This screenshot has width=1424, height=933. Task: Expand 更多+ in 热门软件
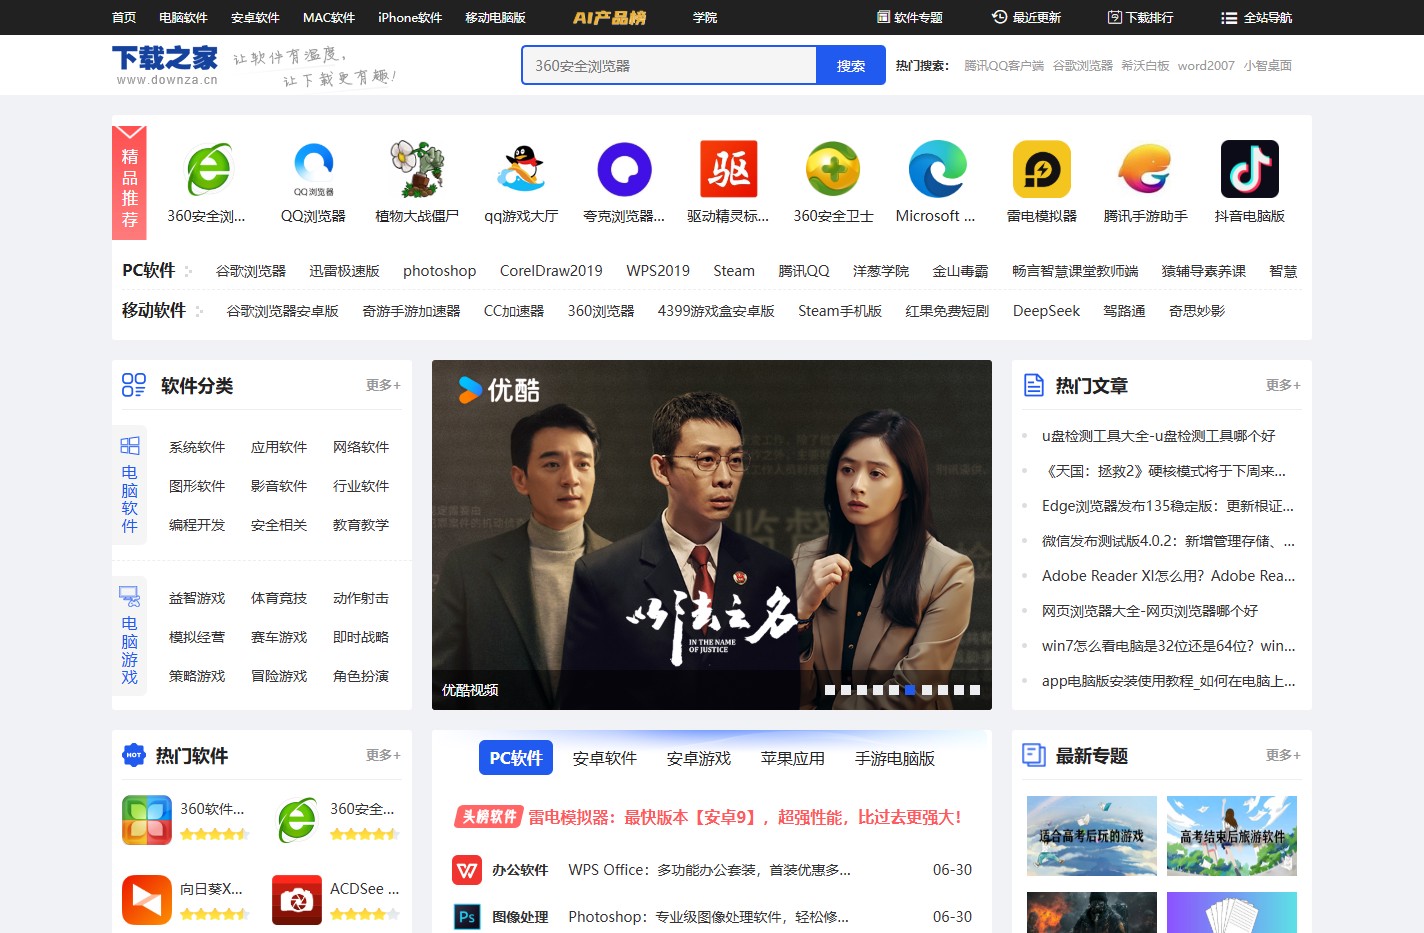pyautogui.click(x=383, y=755)
